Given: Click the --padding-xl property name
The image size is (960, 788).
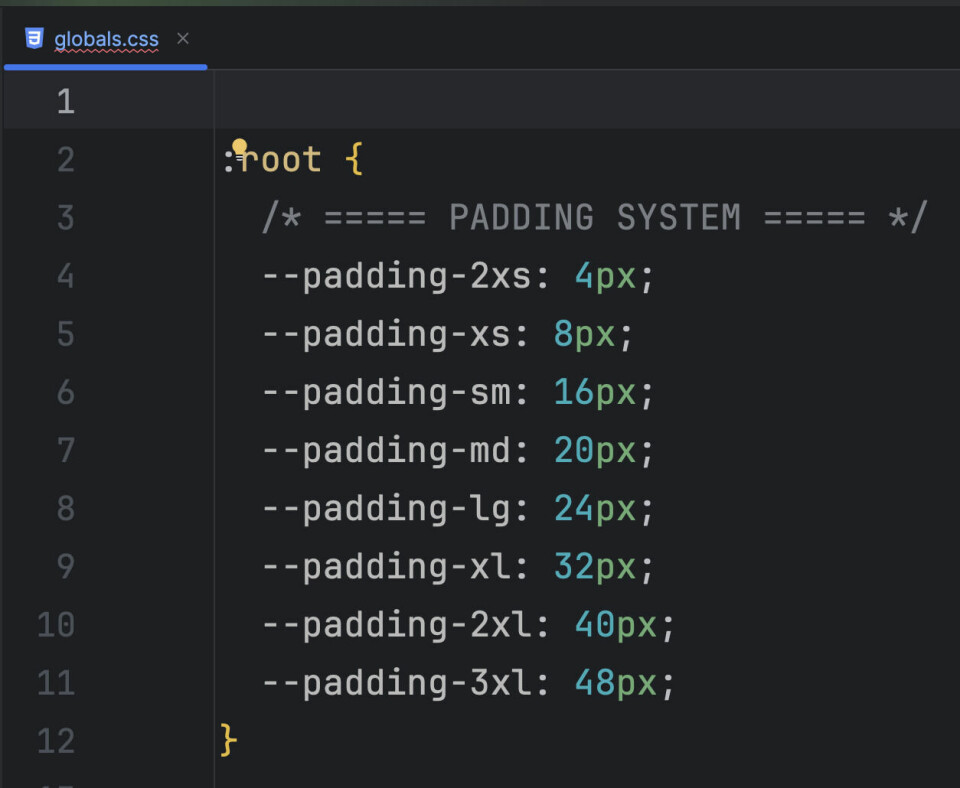Looking at the screenshot, I should point(386,566).
